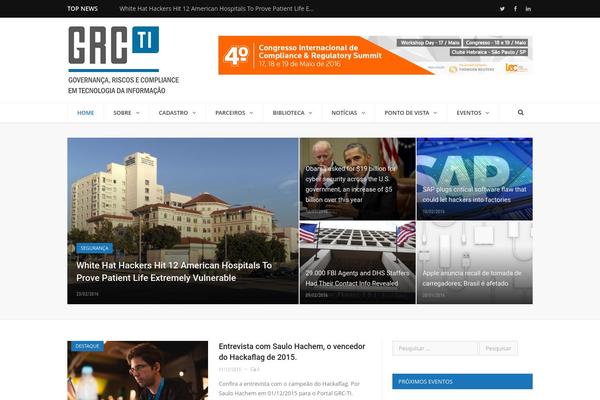
Task: Go to the Home menu item
Action: point(86,113)
